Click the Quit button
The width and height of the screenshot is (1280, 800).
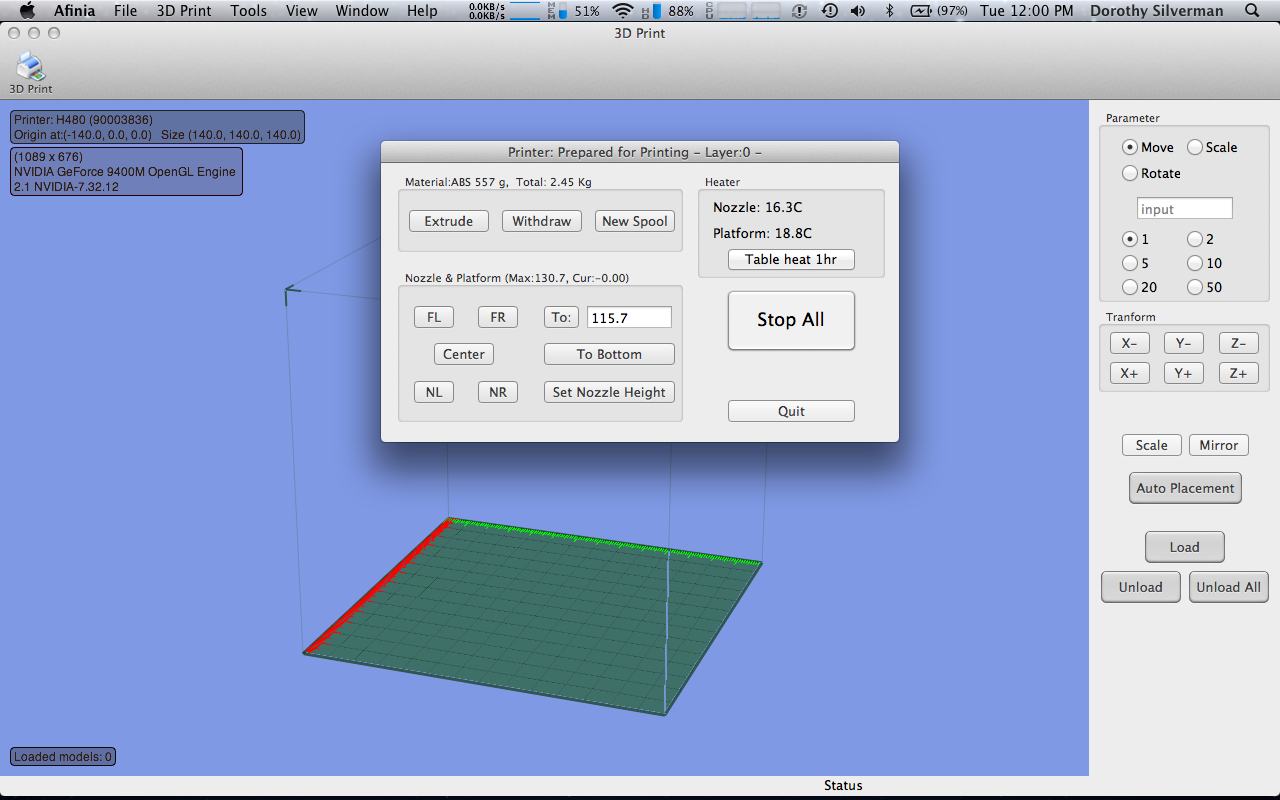pos(791,411)
